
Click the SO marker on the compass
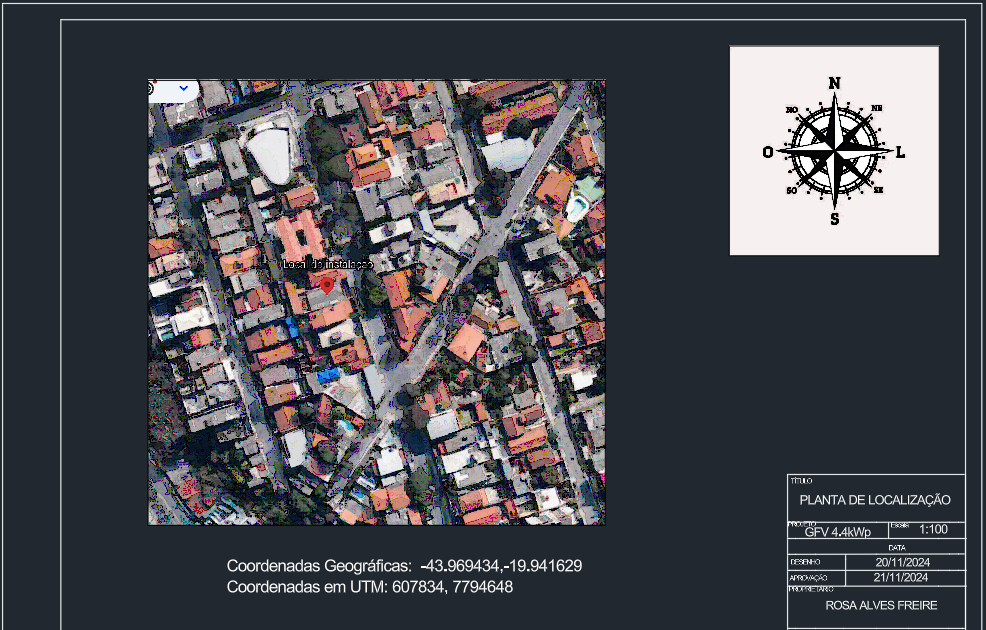point(791,190)
